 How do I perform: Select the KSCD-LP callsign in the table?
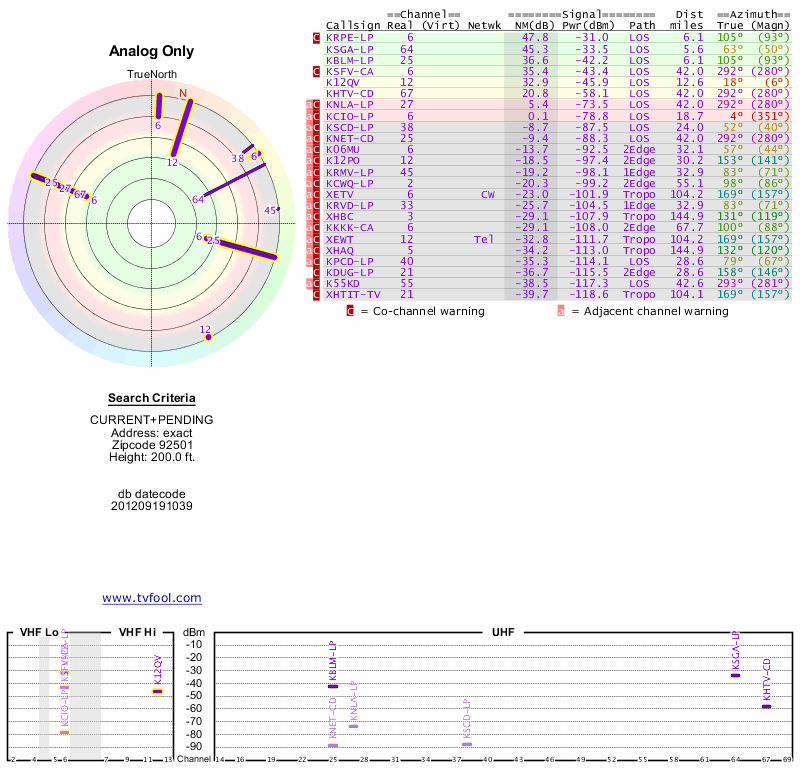coord(349,128)
